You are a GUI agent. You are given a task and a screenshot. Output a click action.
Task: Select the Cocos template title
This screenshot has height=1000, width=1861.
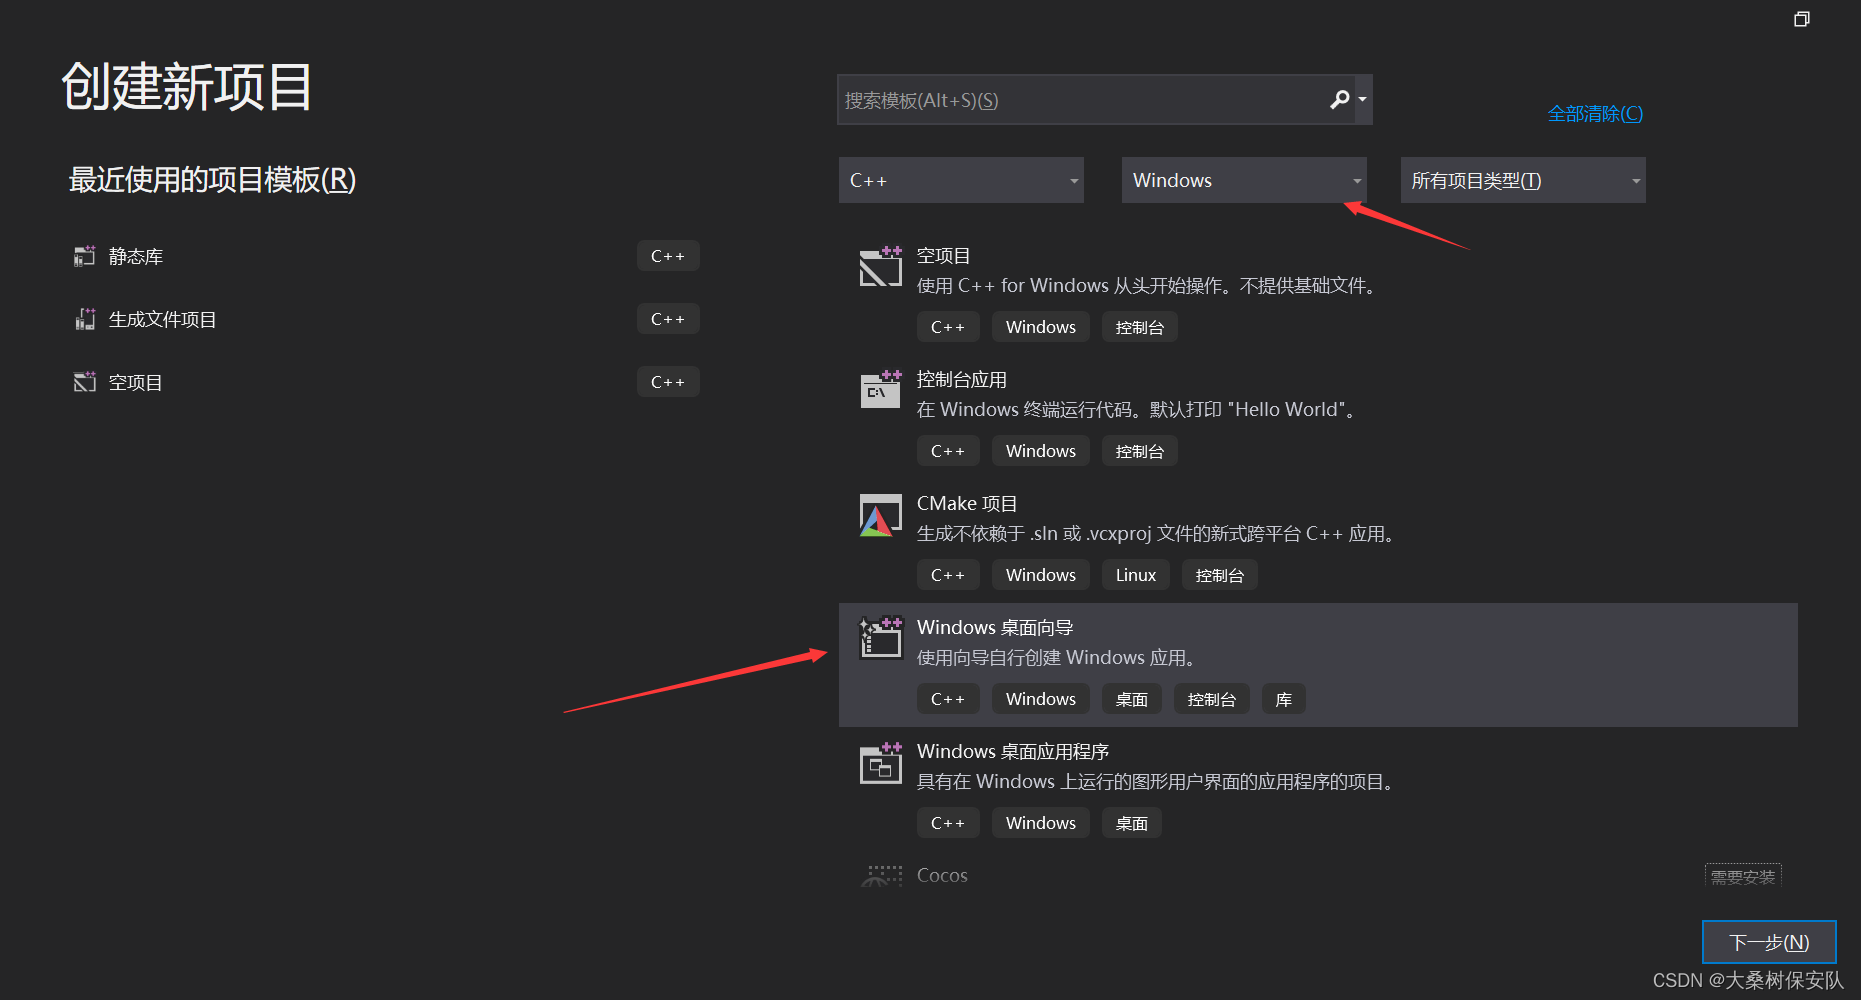tap(942, 876)
